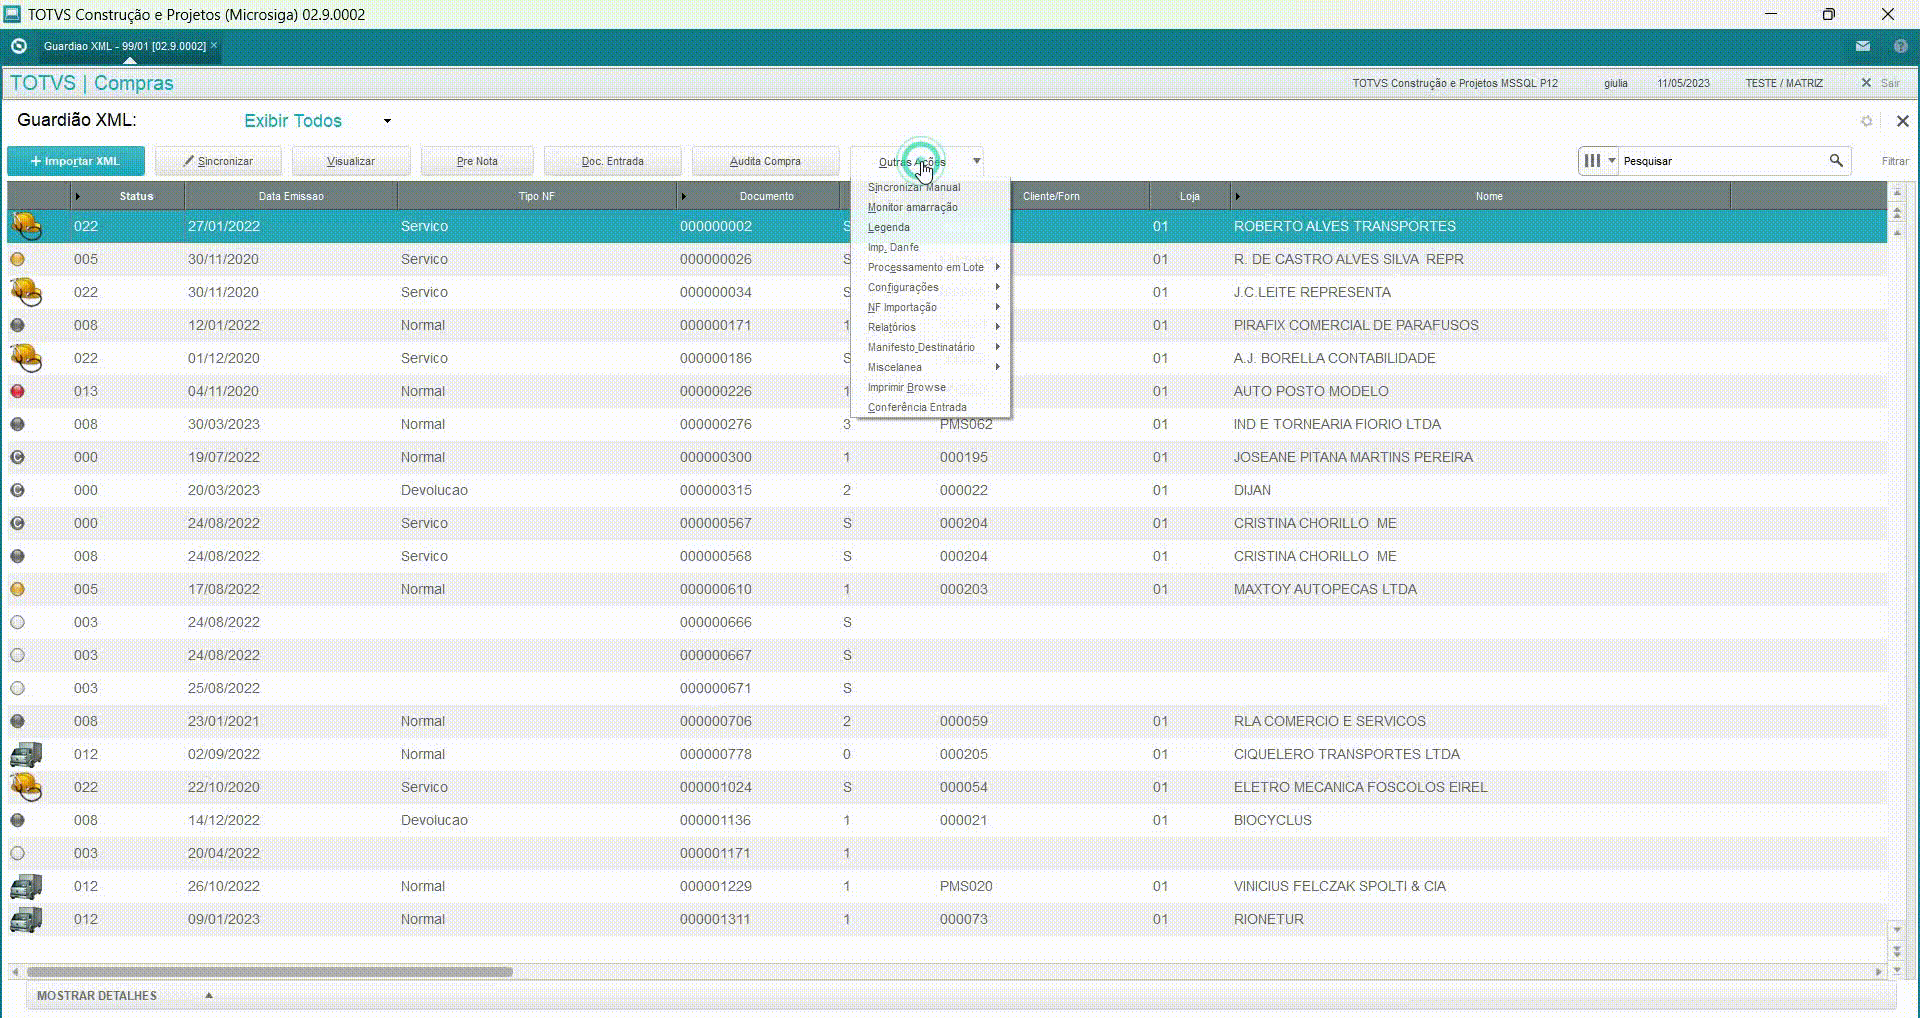Screen dimensions: 1920x1018
Task: Open the help question mark icon
Action: coord(1900,46)
